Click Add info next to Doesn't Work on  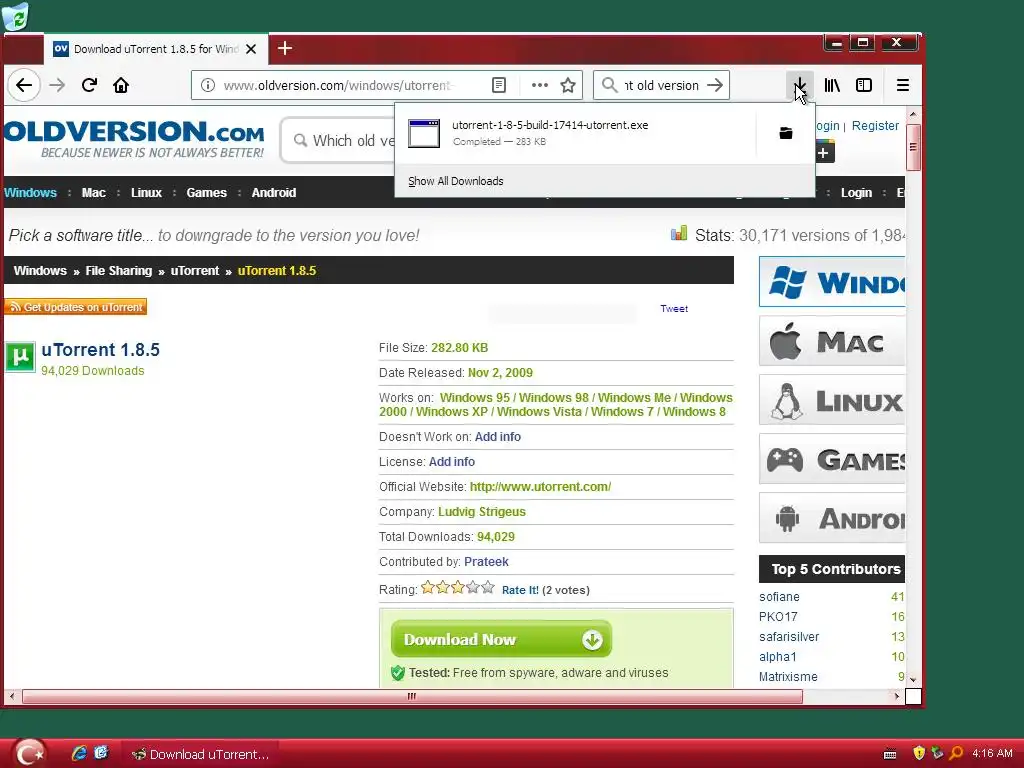click(x=498, y=437)
